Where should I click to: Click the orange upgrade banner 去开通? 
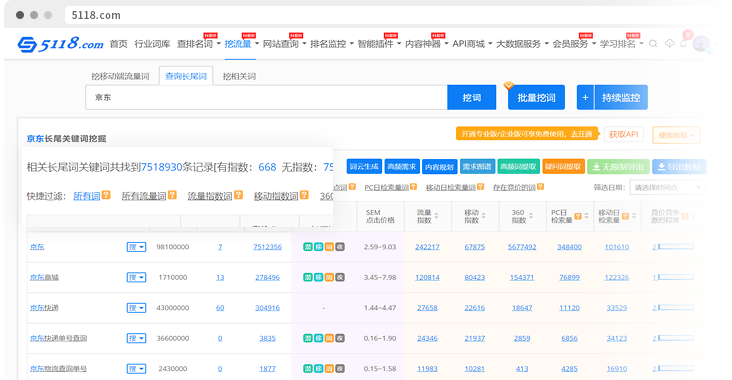coord(527,134)
